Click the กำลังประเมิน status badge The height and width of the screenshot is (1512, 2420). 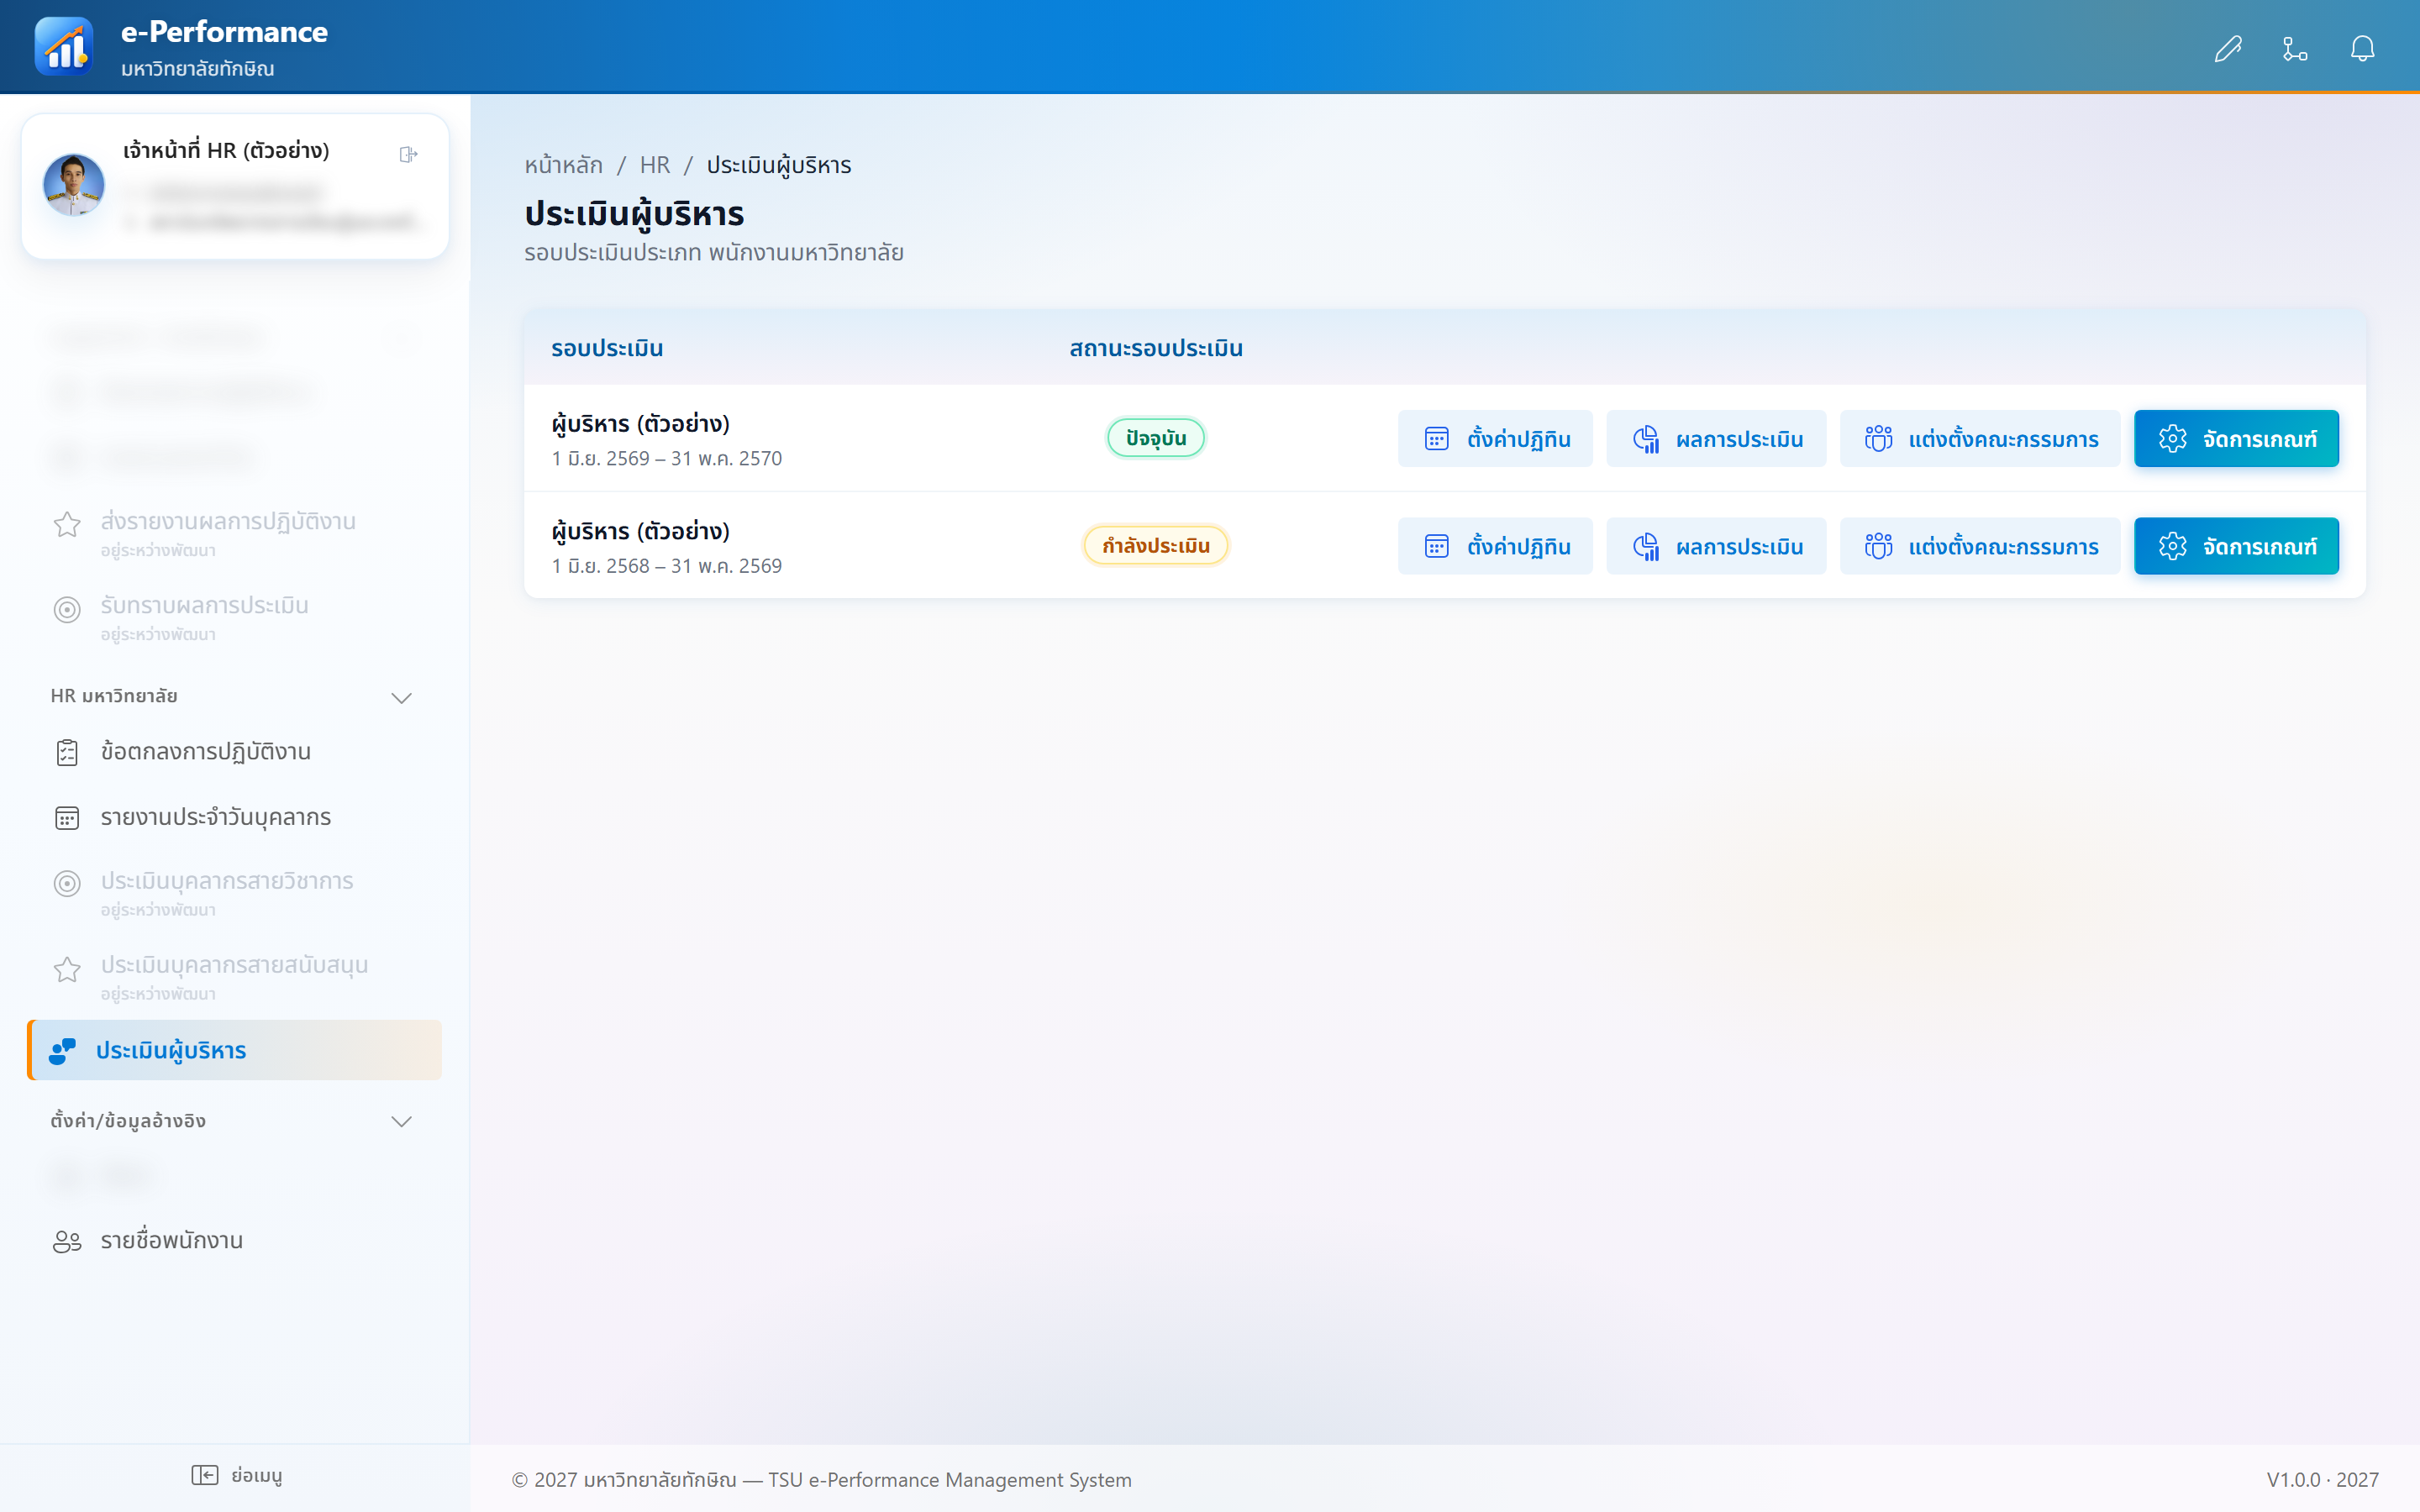point(1156,546)
